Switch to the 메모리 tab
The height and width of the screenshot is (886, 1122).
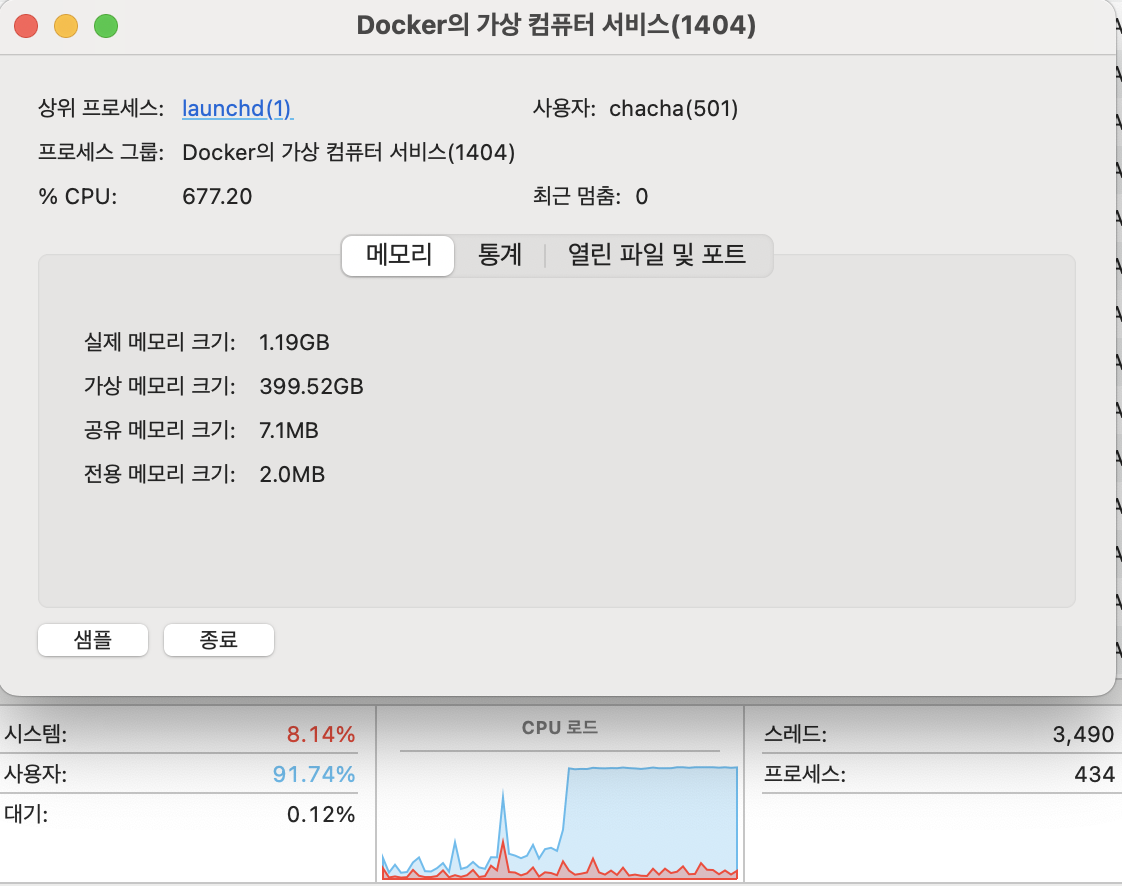tap(399, 255)
